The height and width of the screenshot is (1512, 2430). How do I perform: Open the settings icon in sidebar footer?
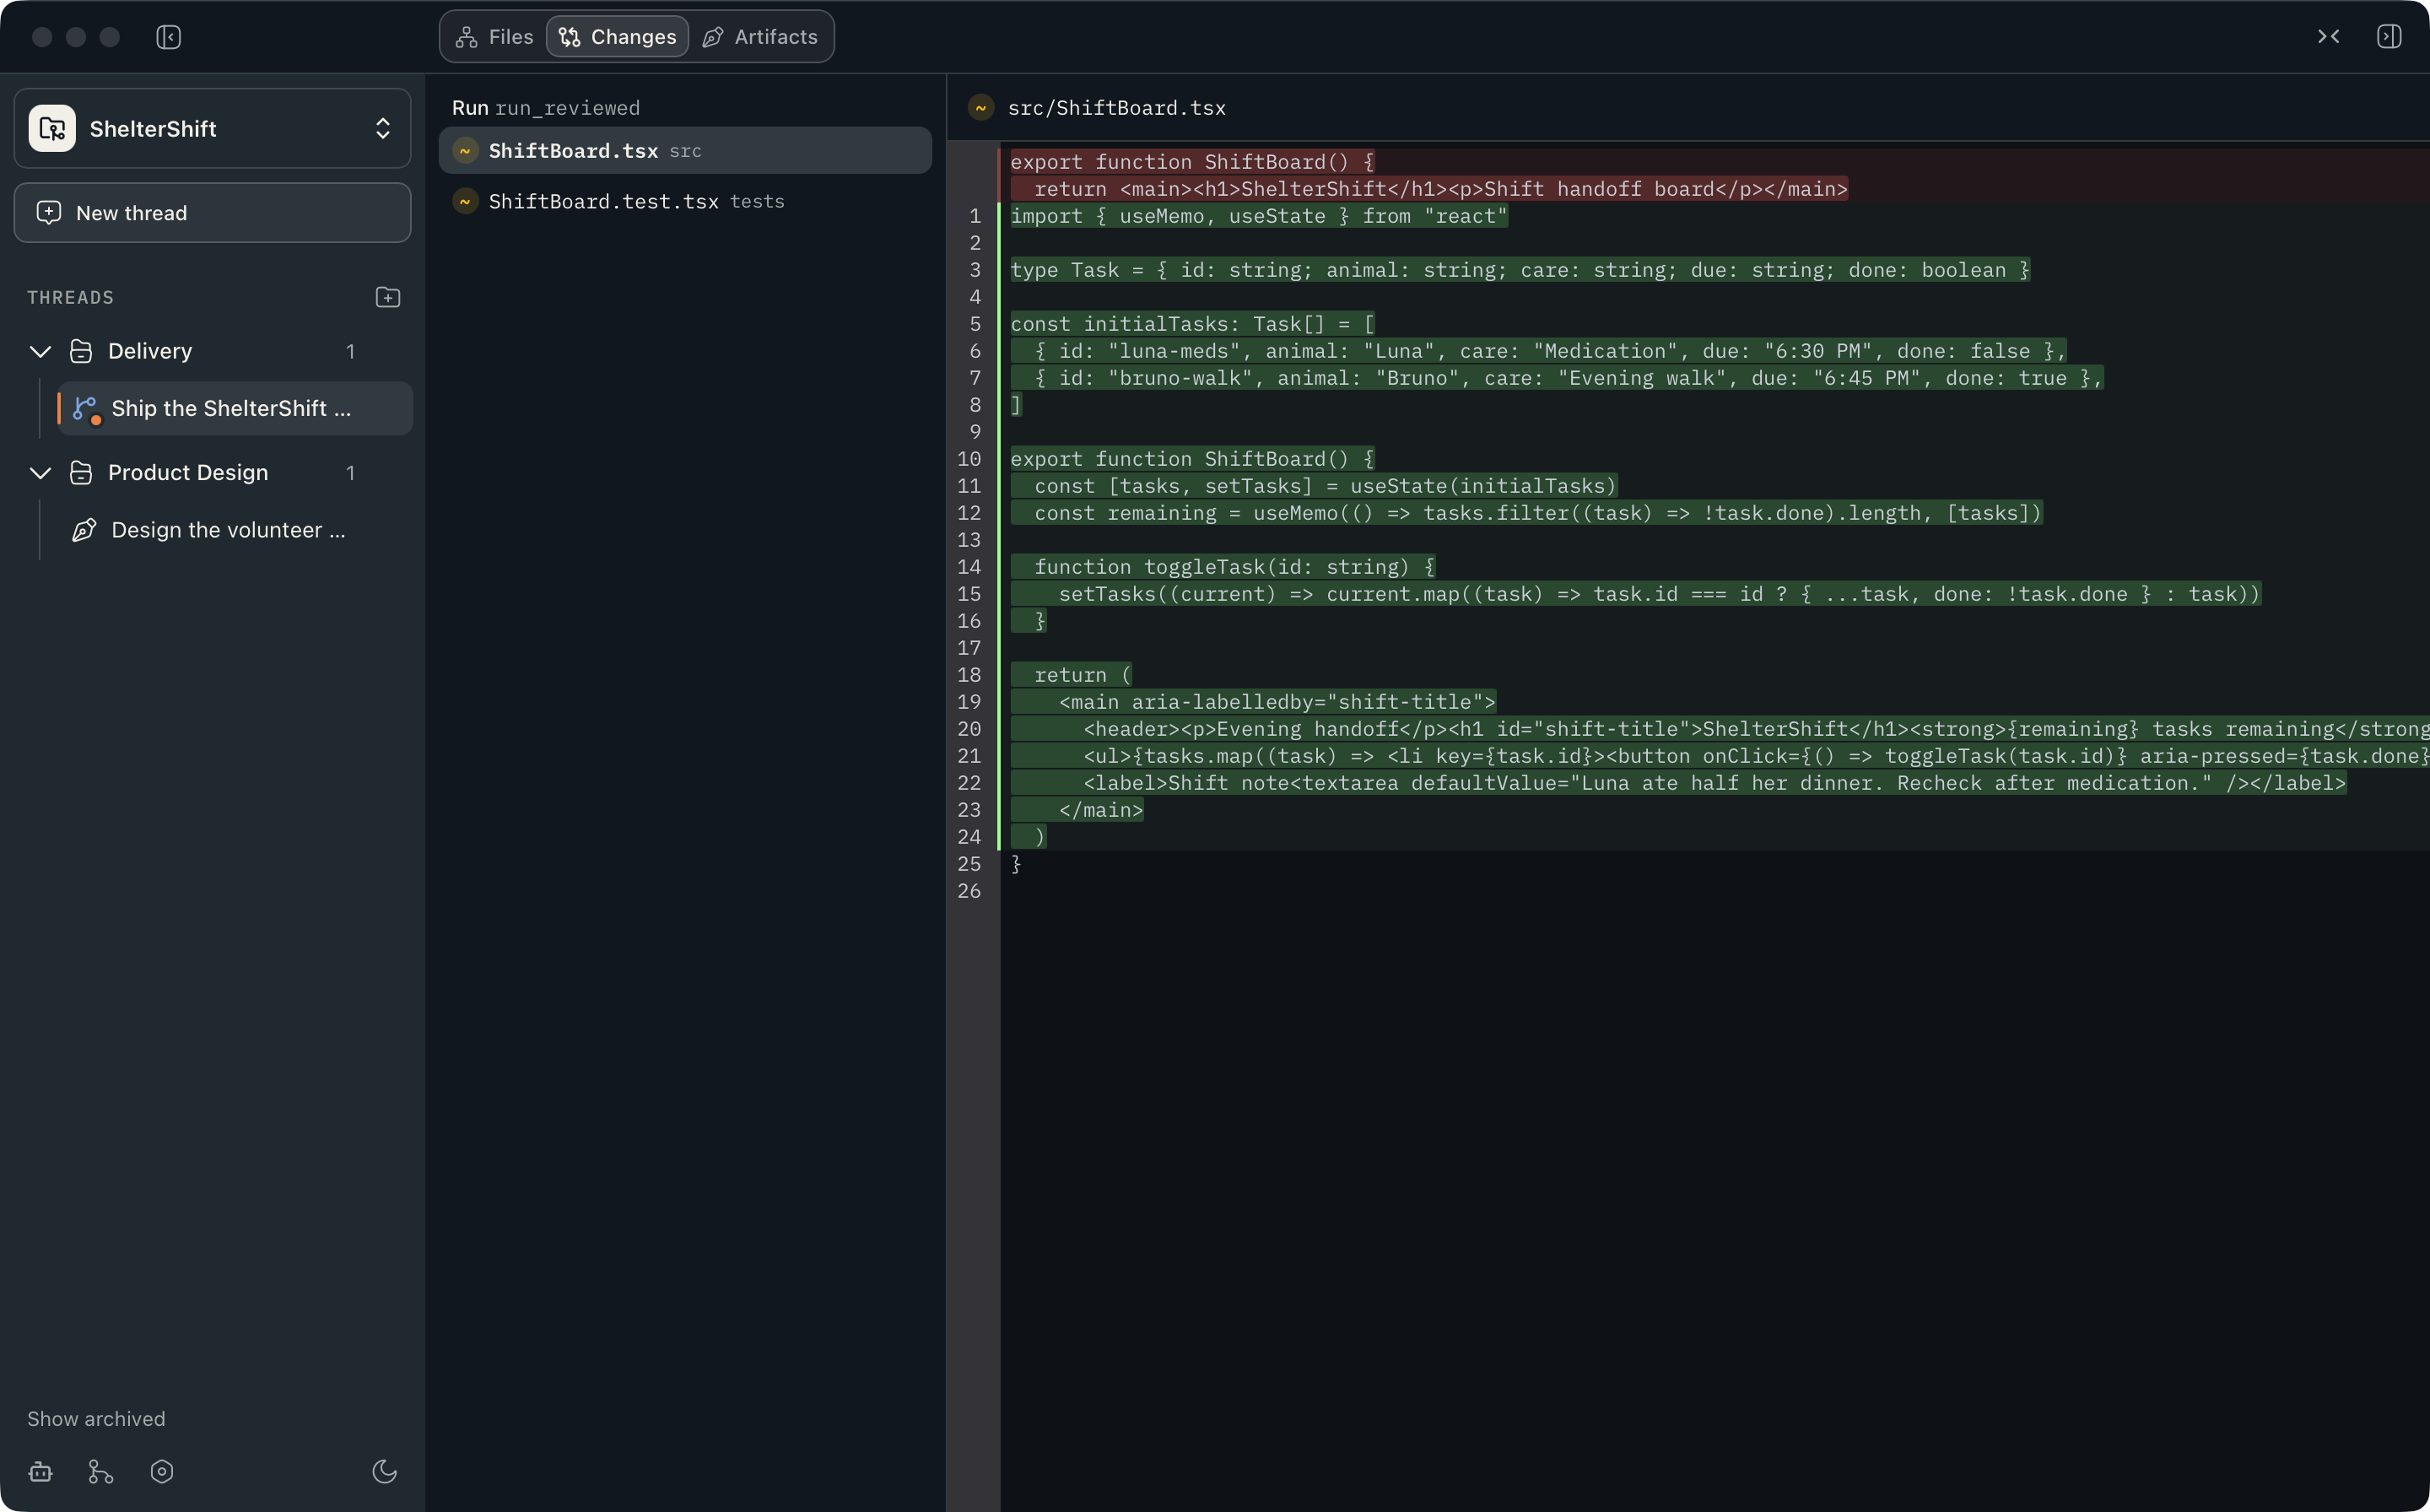[162, 1472]
